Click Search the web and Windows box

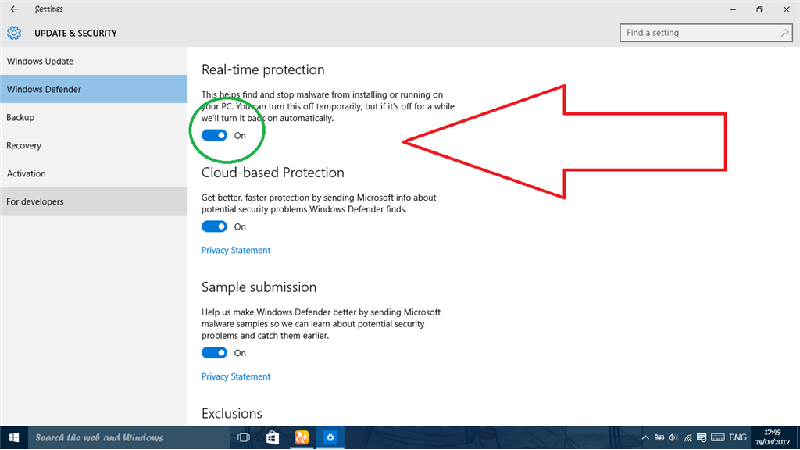pyautogui.click(x=128, y=437)
